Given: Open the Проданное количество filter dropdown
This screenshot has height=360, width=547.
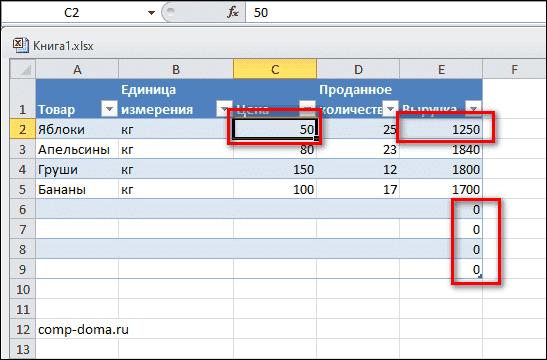Looking at the screenshot, I should 390,109.
